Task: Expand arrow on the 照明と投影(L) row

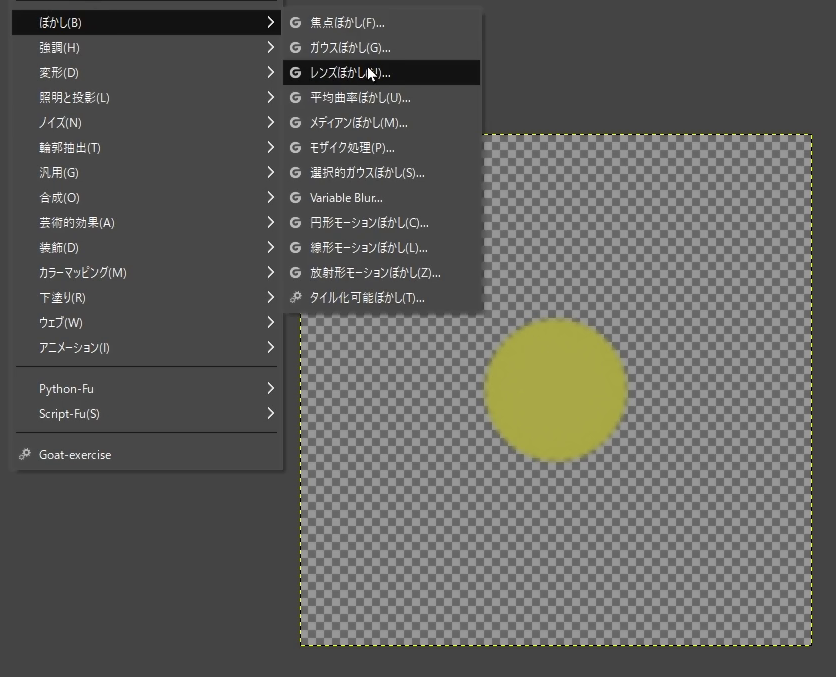Action: pos(270,98)
